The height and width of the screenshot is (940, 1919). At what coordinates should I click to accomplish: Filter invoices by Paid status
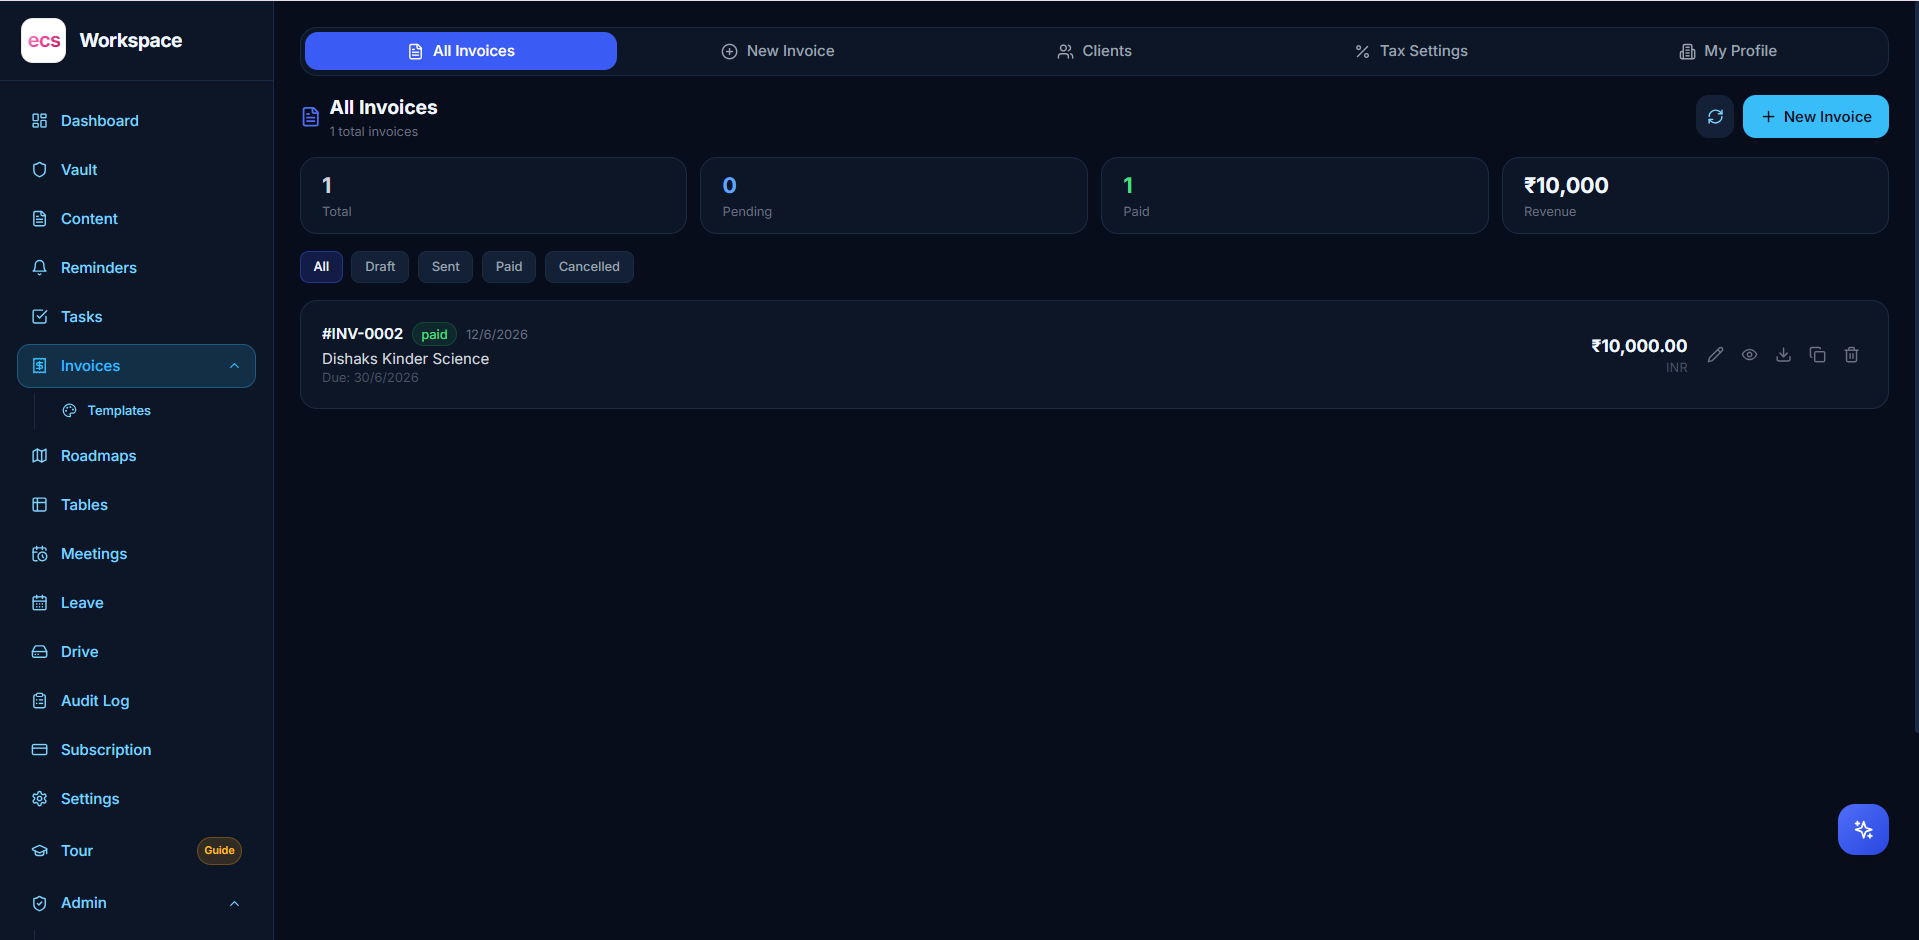(509, 267)
